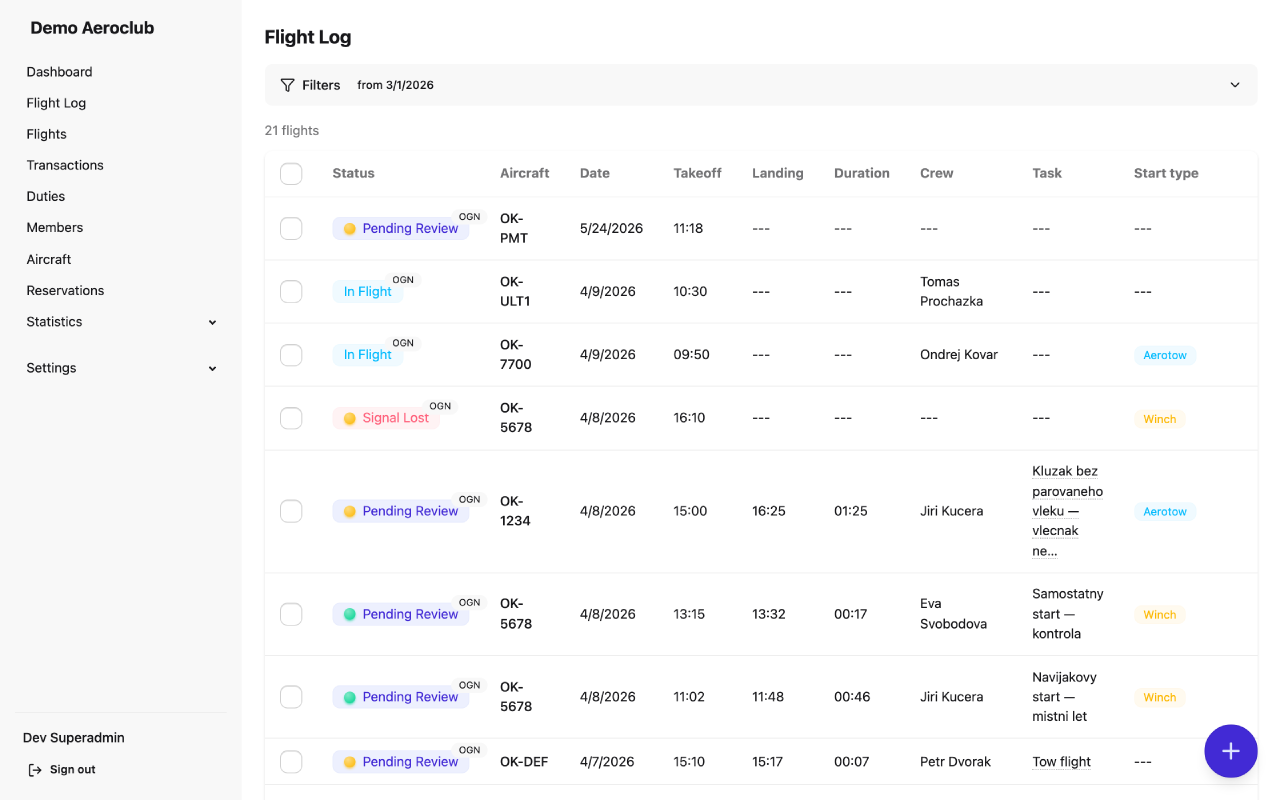Open the Kluzak bez parovaneho vleku task
Viewport: 1280px width, 800px height.
[1067, 511]
